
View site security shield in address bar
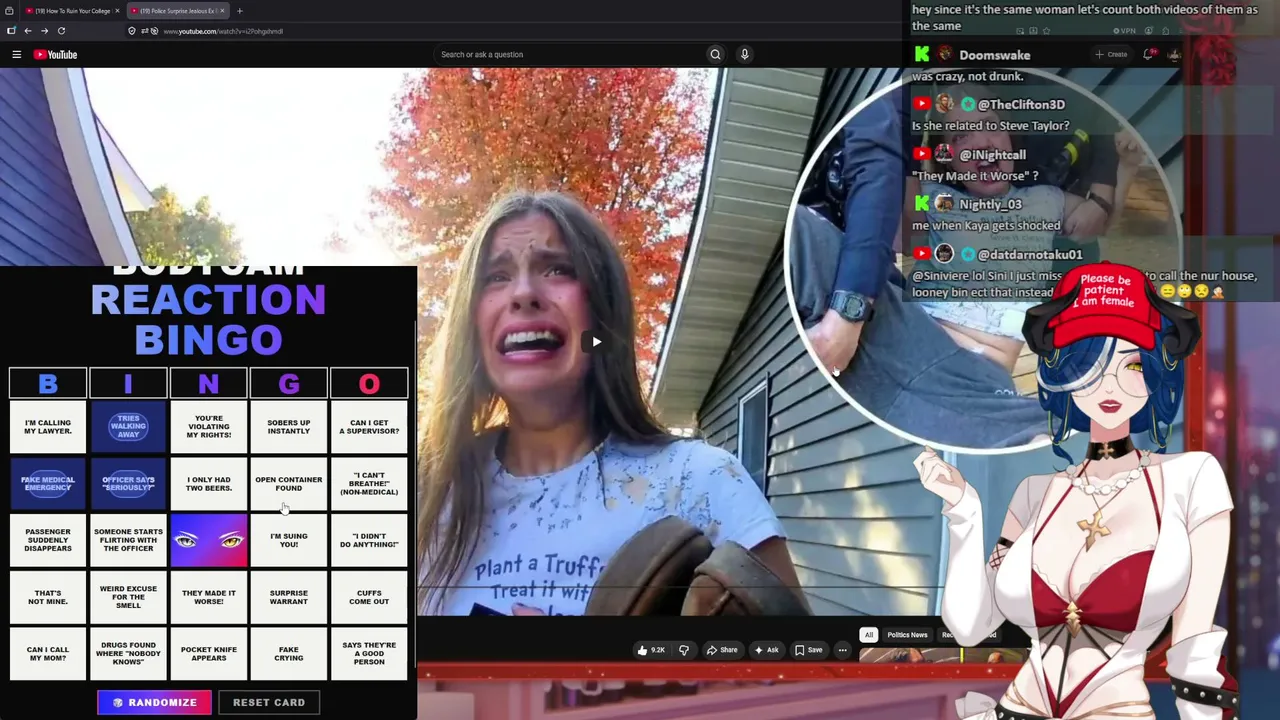[132, 31]
